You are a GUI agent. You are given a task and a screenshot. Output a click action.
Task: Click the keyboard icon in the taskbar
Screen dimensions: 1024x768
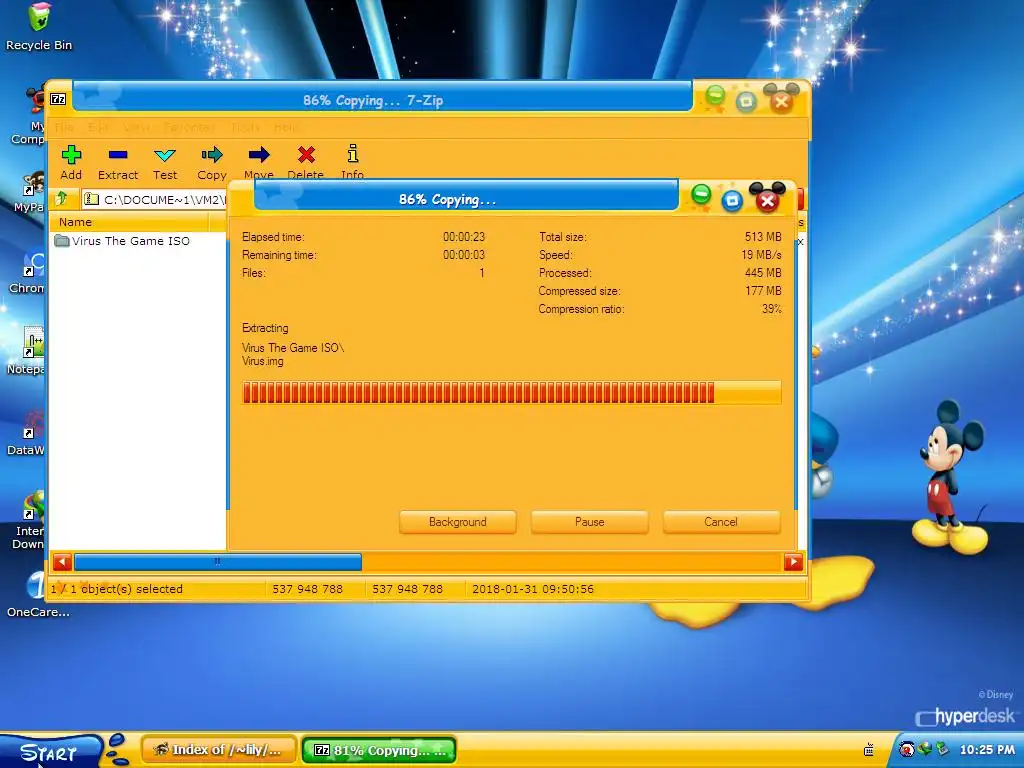[869, 750]
